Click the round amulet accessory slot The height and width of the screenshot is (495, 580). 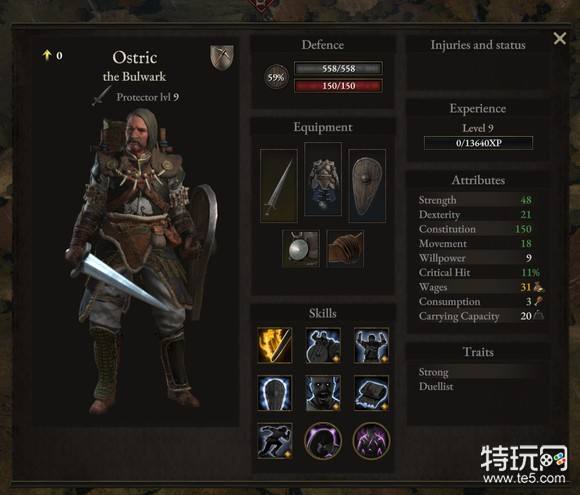click(301, 248)
